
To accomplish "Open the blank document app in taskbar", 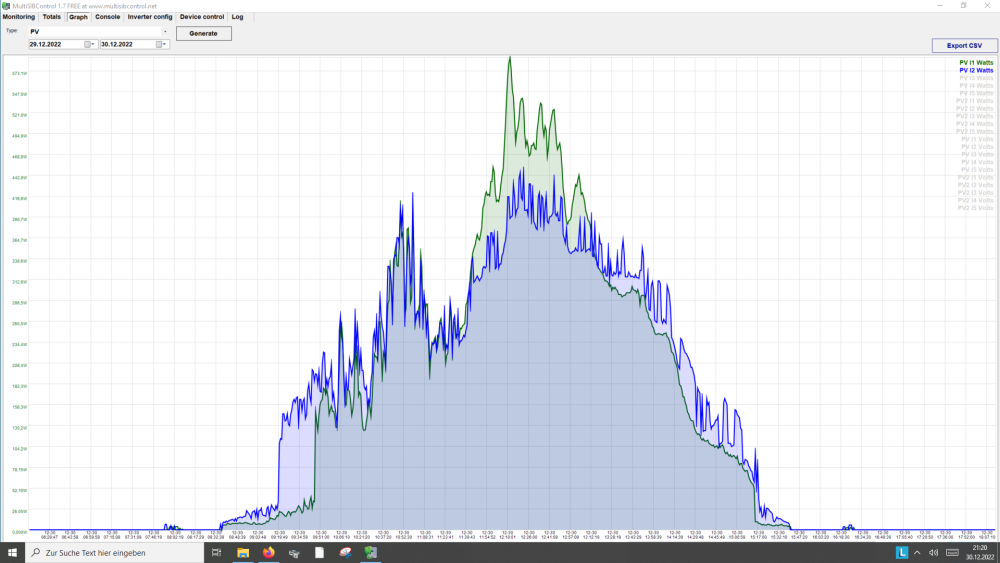I will point(320,553).
